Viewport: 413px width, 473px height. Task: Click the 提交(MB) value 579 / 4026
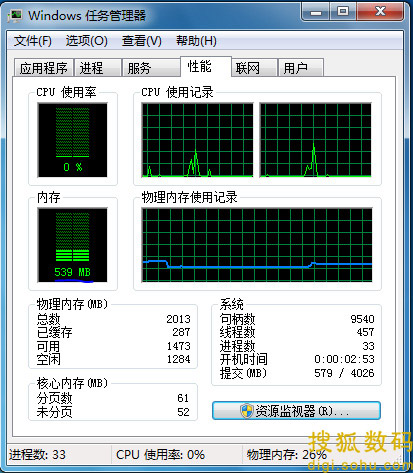pos(344,373)
